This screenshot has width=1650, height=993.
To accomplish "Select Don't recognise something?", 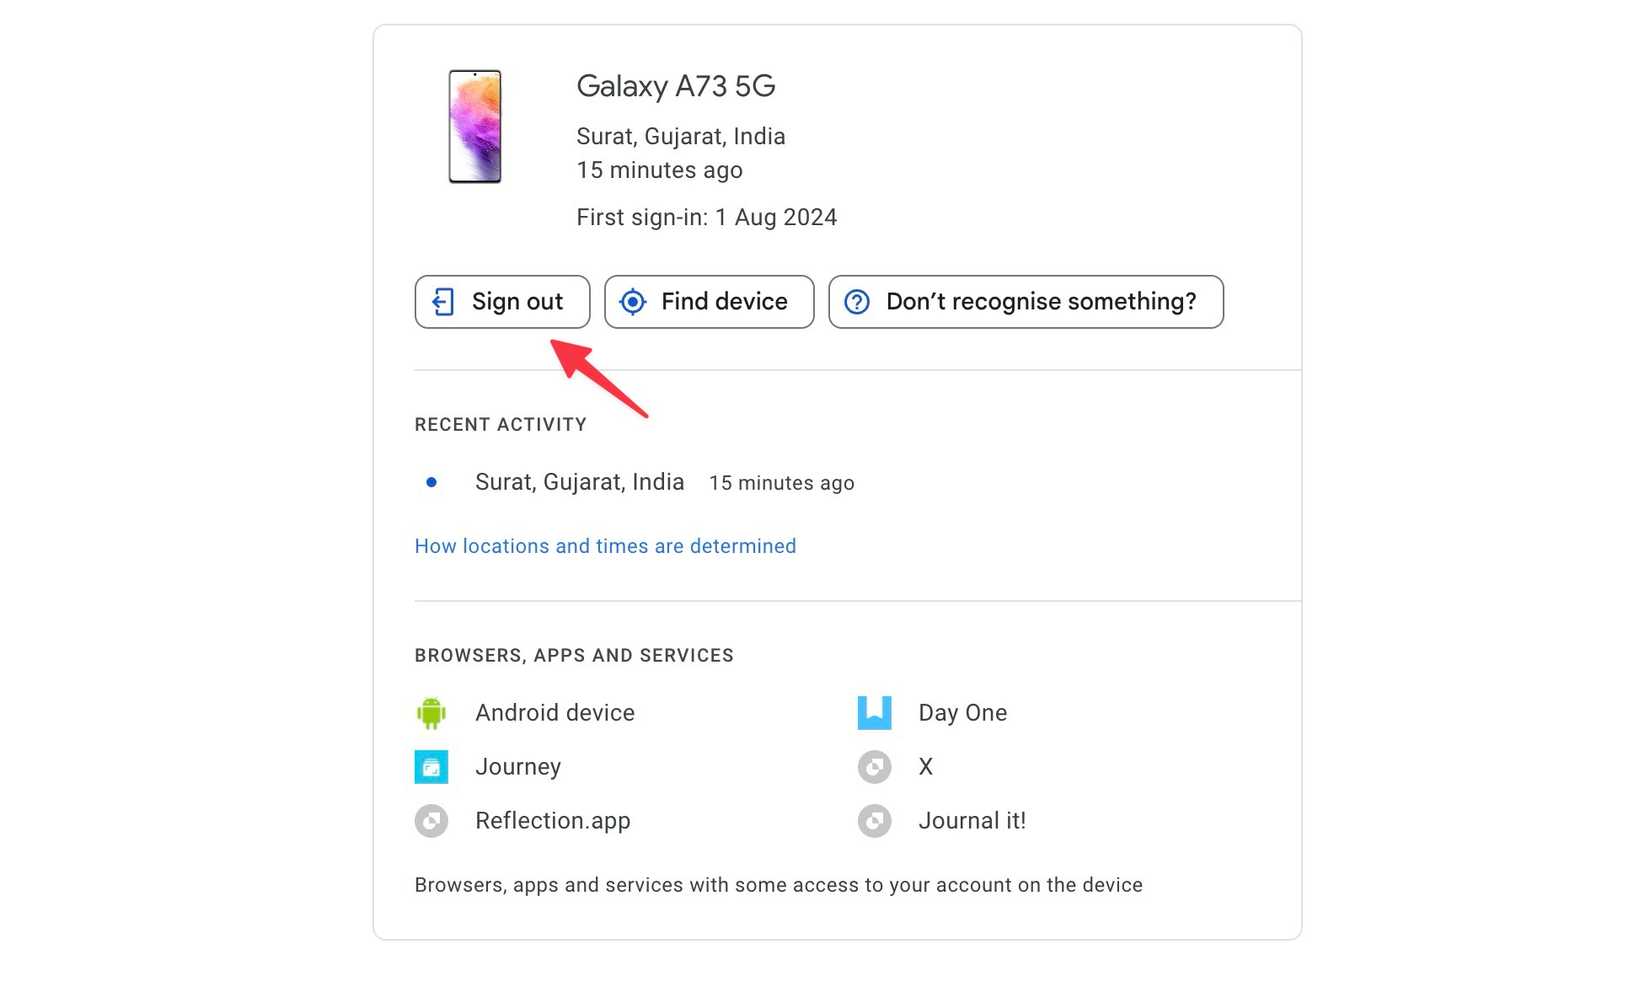I will pos(1026,301).
